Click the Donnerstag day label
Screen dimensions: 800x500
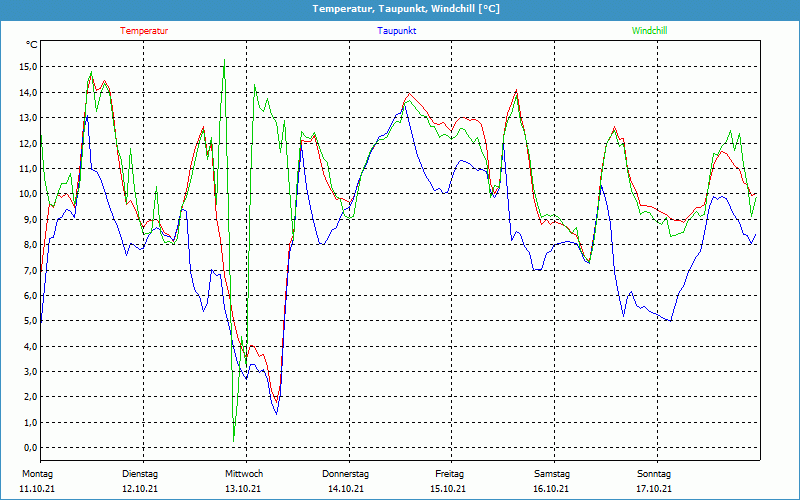345,474
